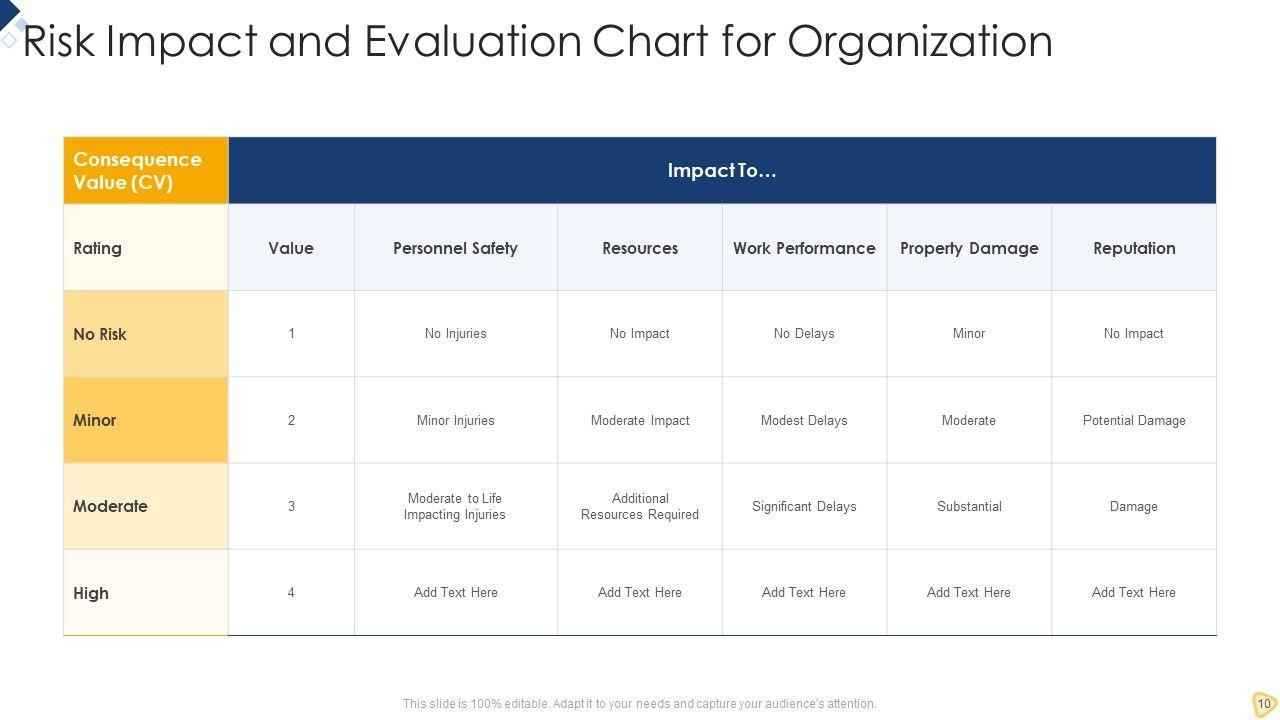The width and height of the screenshot is (1280, 720).
Task: Select the 'Potential Damage' cell
Action: 1134,421
